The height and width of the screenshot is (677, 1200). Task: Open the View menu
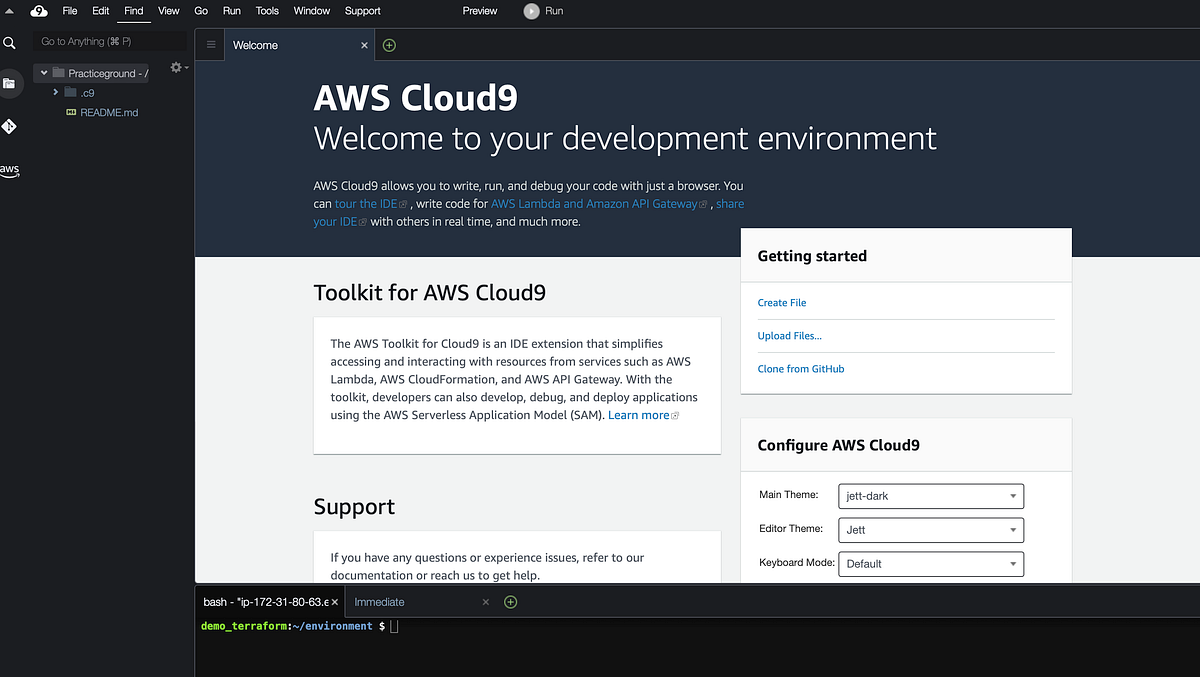(x=168, y=11)
